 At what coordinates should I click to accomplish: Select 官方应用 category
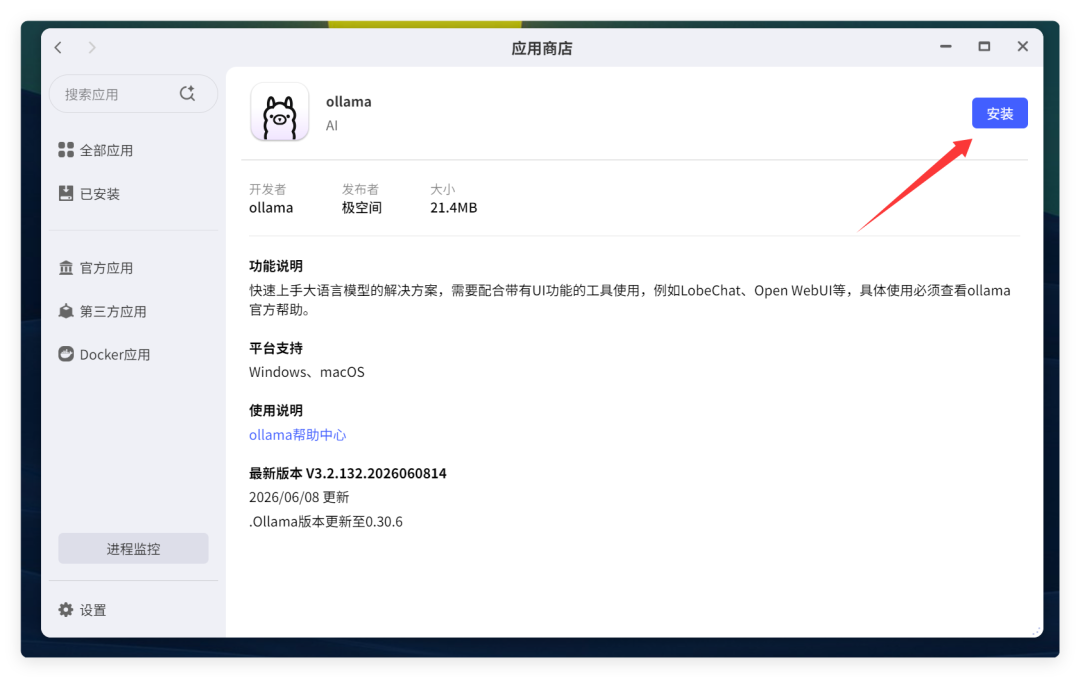(x=106, y=268)
